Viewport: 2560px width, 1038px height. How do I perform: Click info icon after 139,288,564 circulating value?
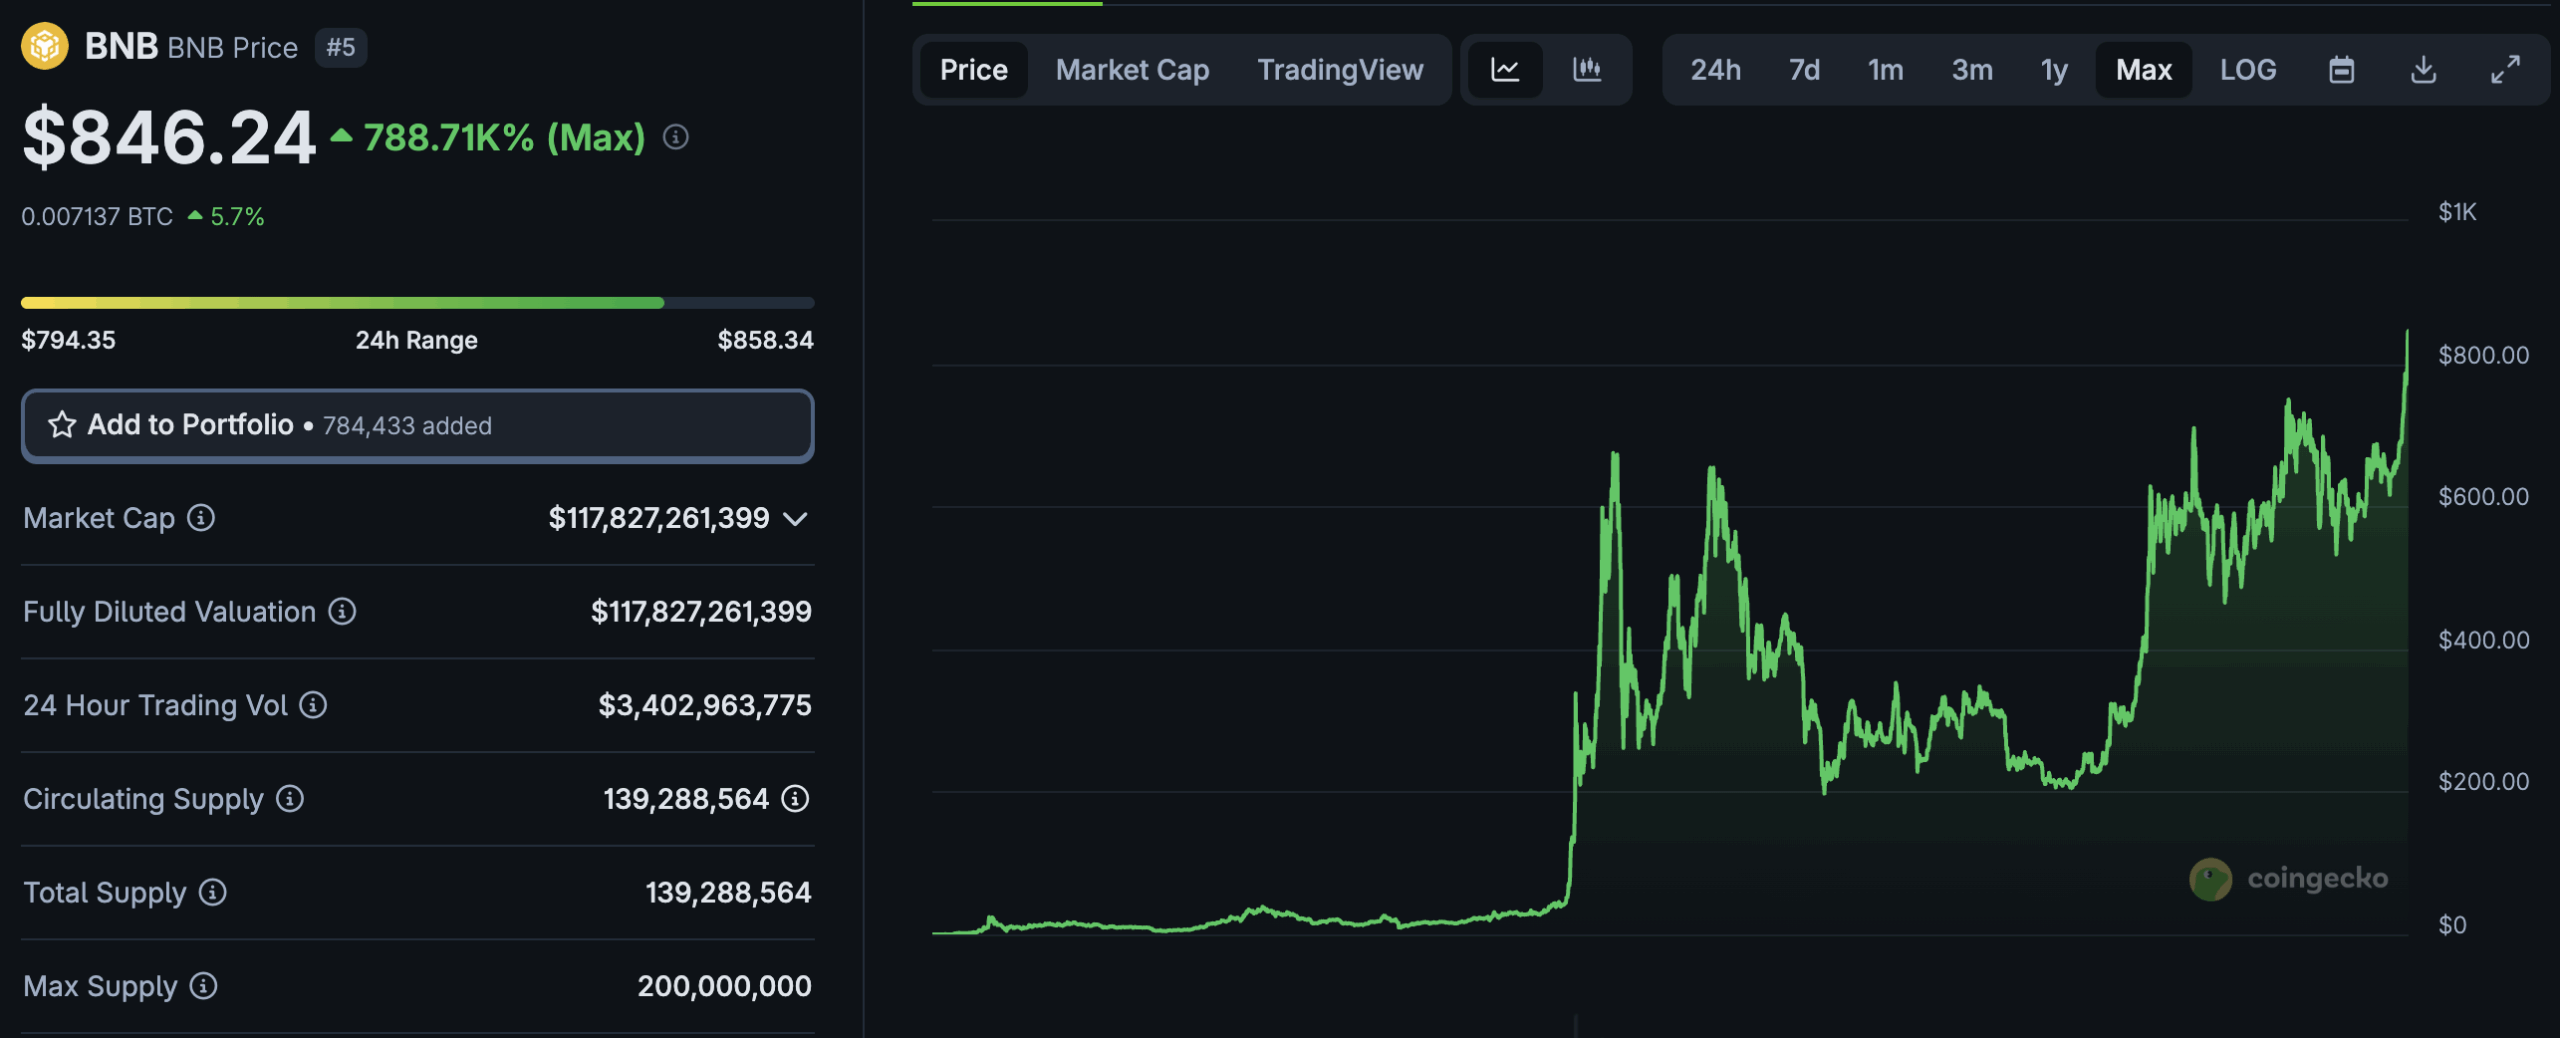coord(795,799)
